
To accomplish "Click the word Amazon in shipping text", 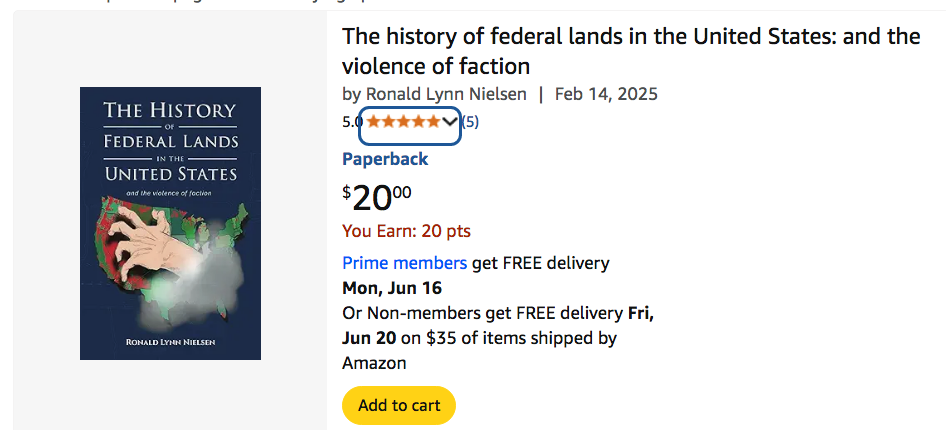I will [x=374, y=363].
